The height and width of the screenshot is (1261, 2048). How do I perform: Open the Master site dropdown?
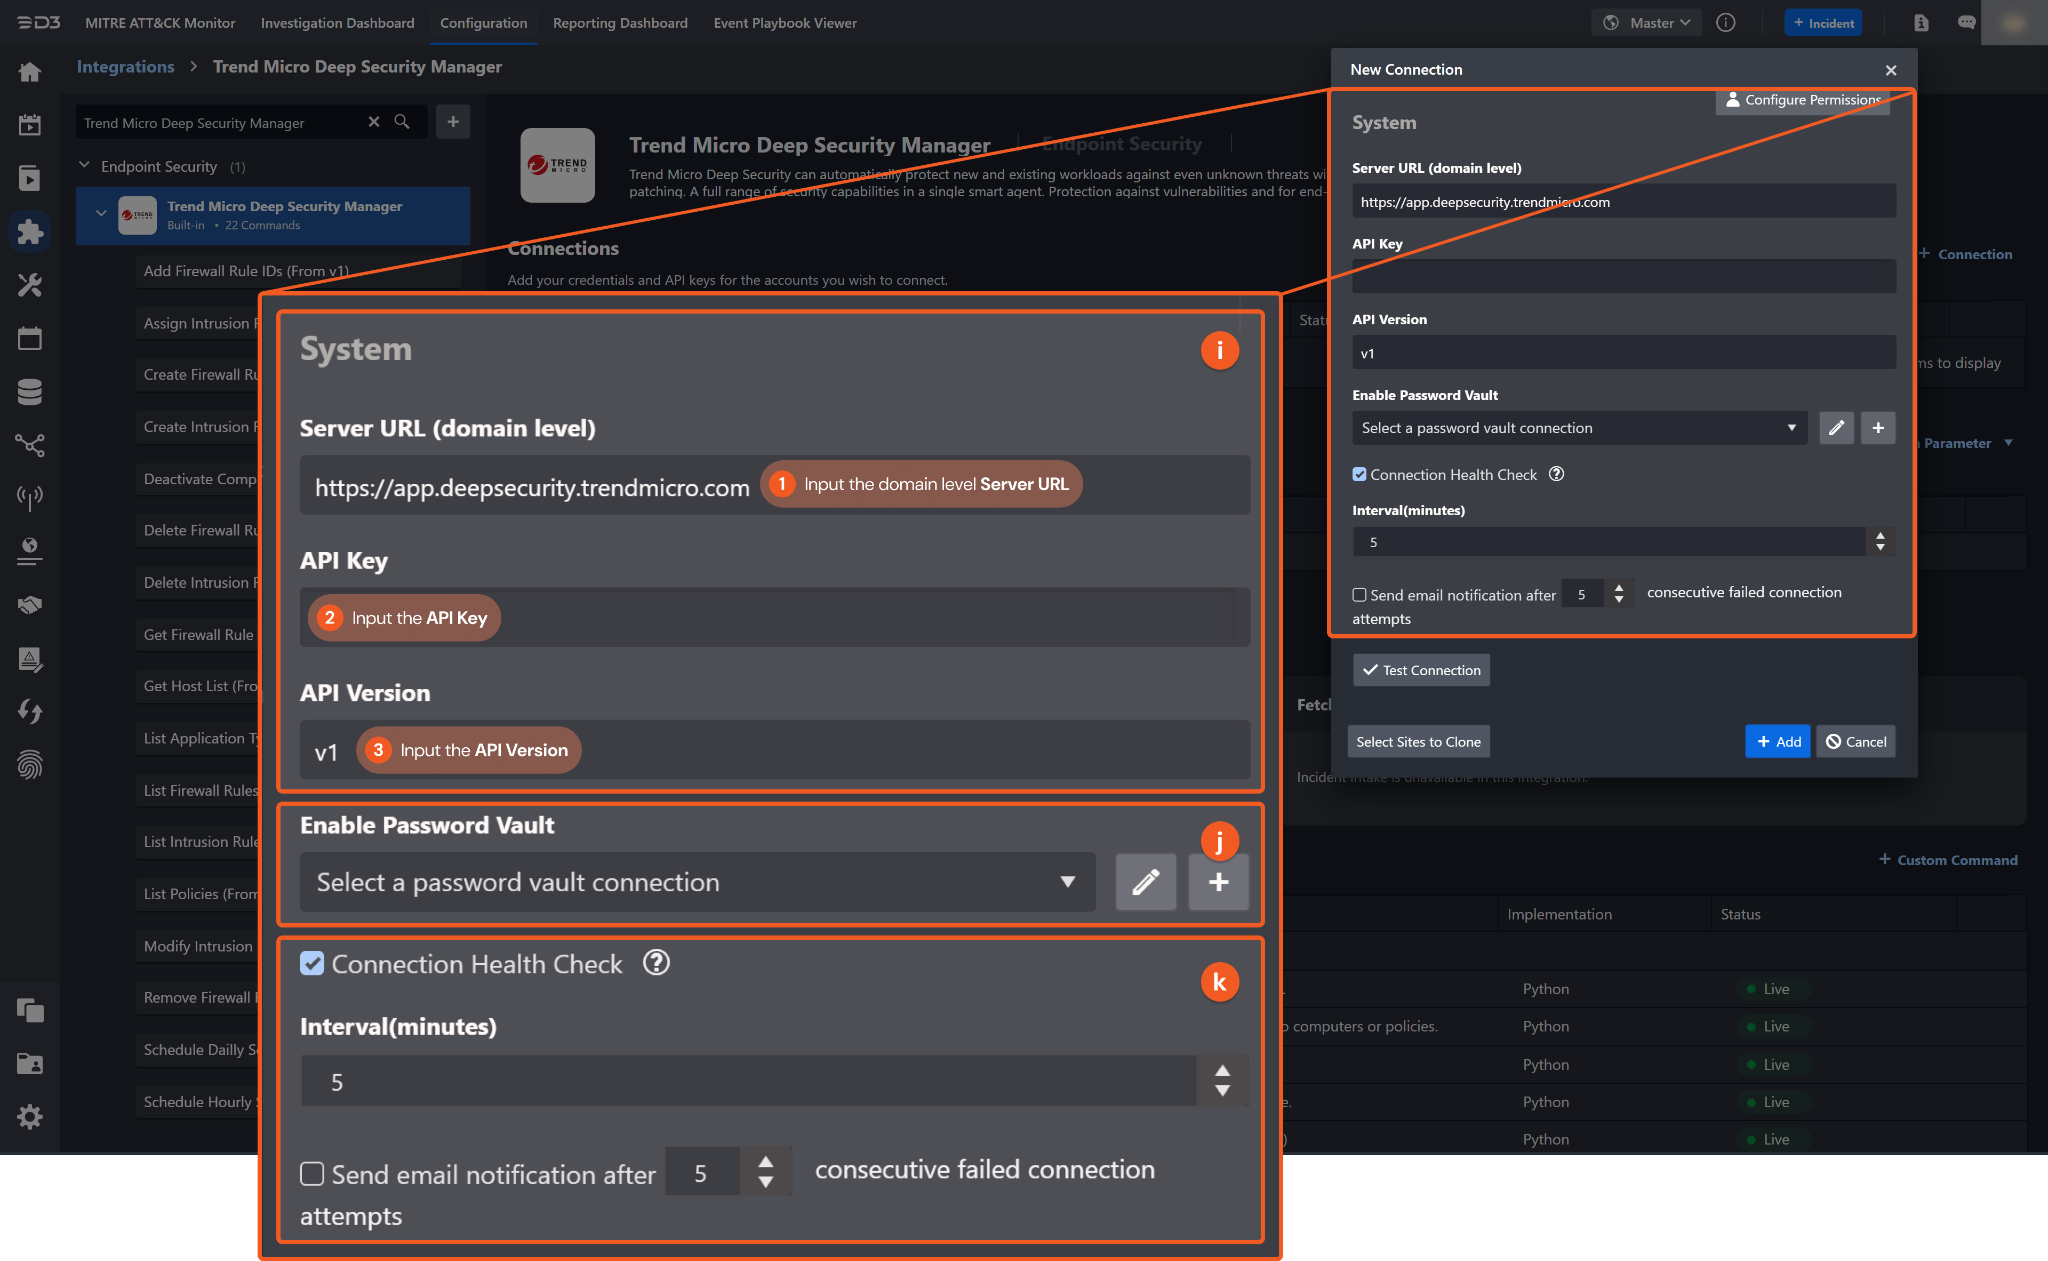1646,23
